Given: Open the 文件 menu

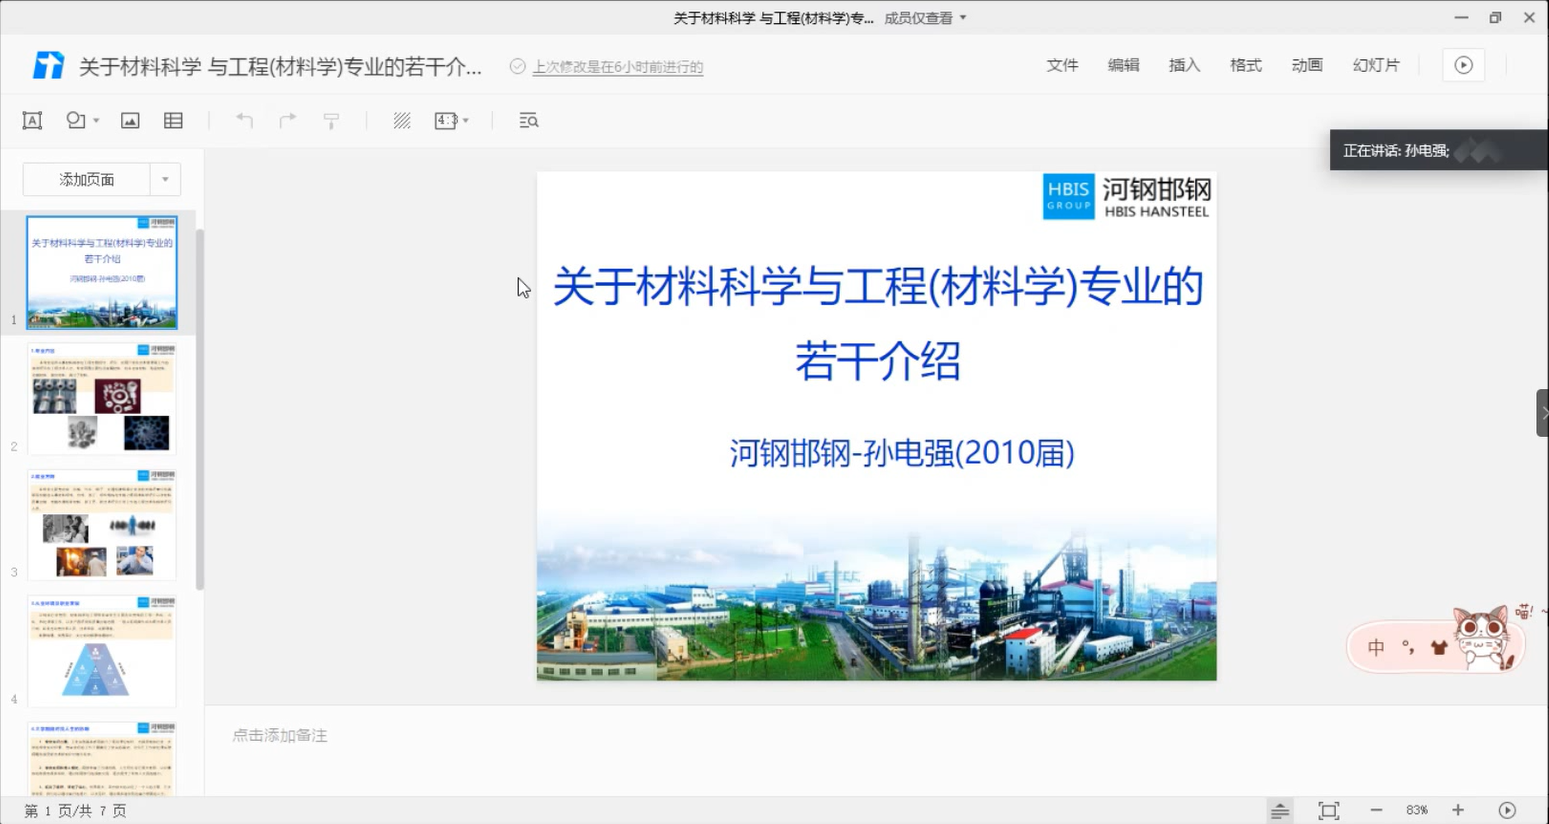Looking at the screenshot, I should point(1062,65).
